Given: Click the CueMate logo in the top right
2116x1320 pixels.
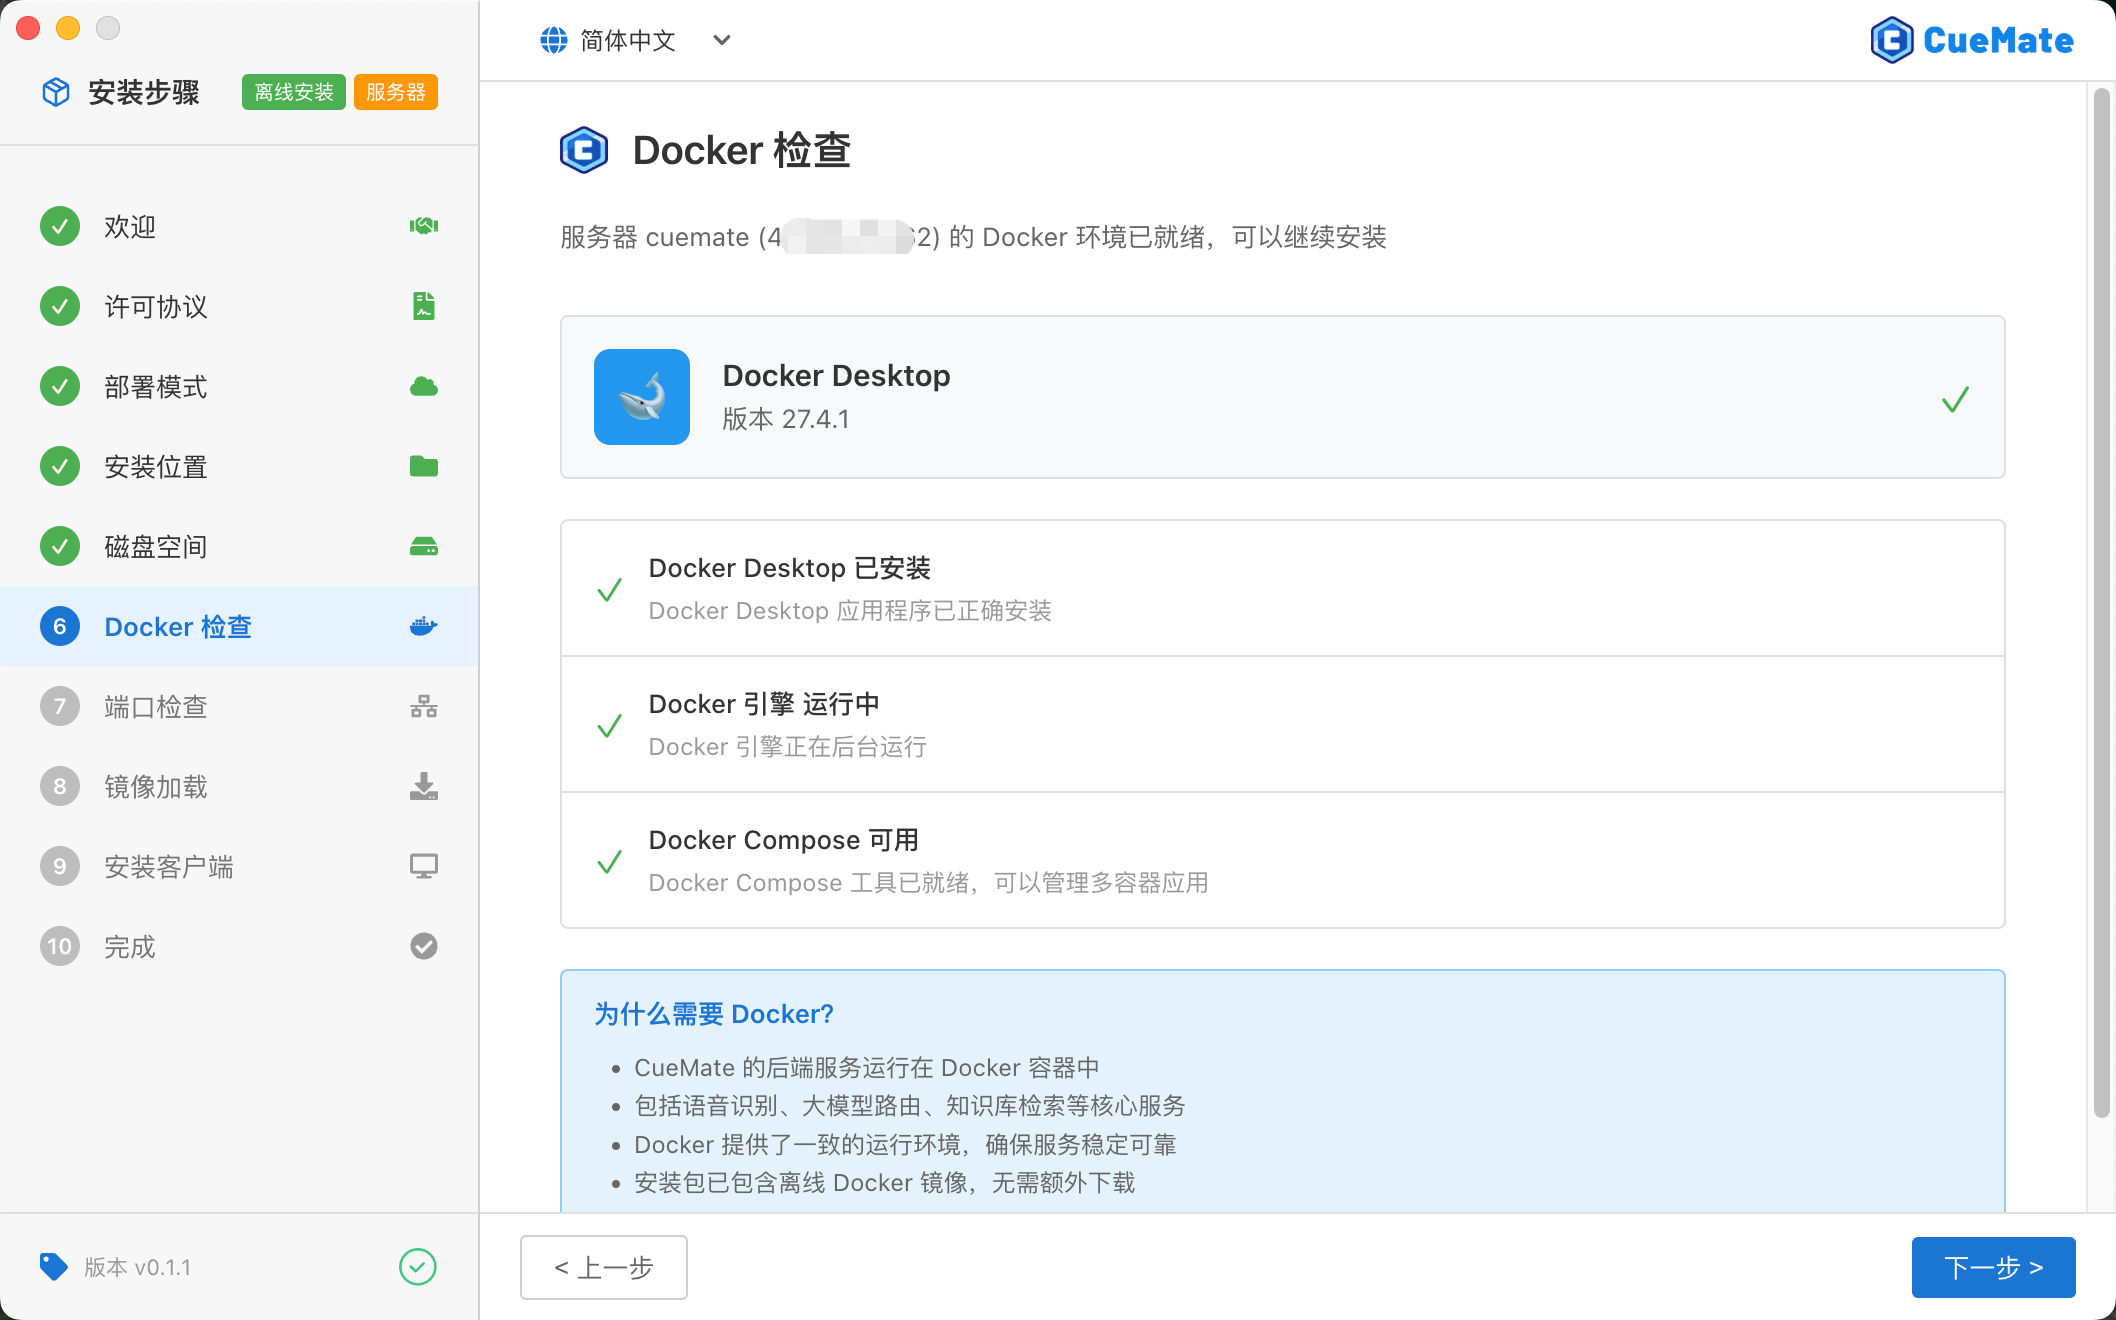Looking at the screenshot, I should coord(1971,40).
